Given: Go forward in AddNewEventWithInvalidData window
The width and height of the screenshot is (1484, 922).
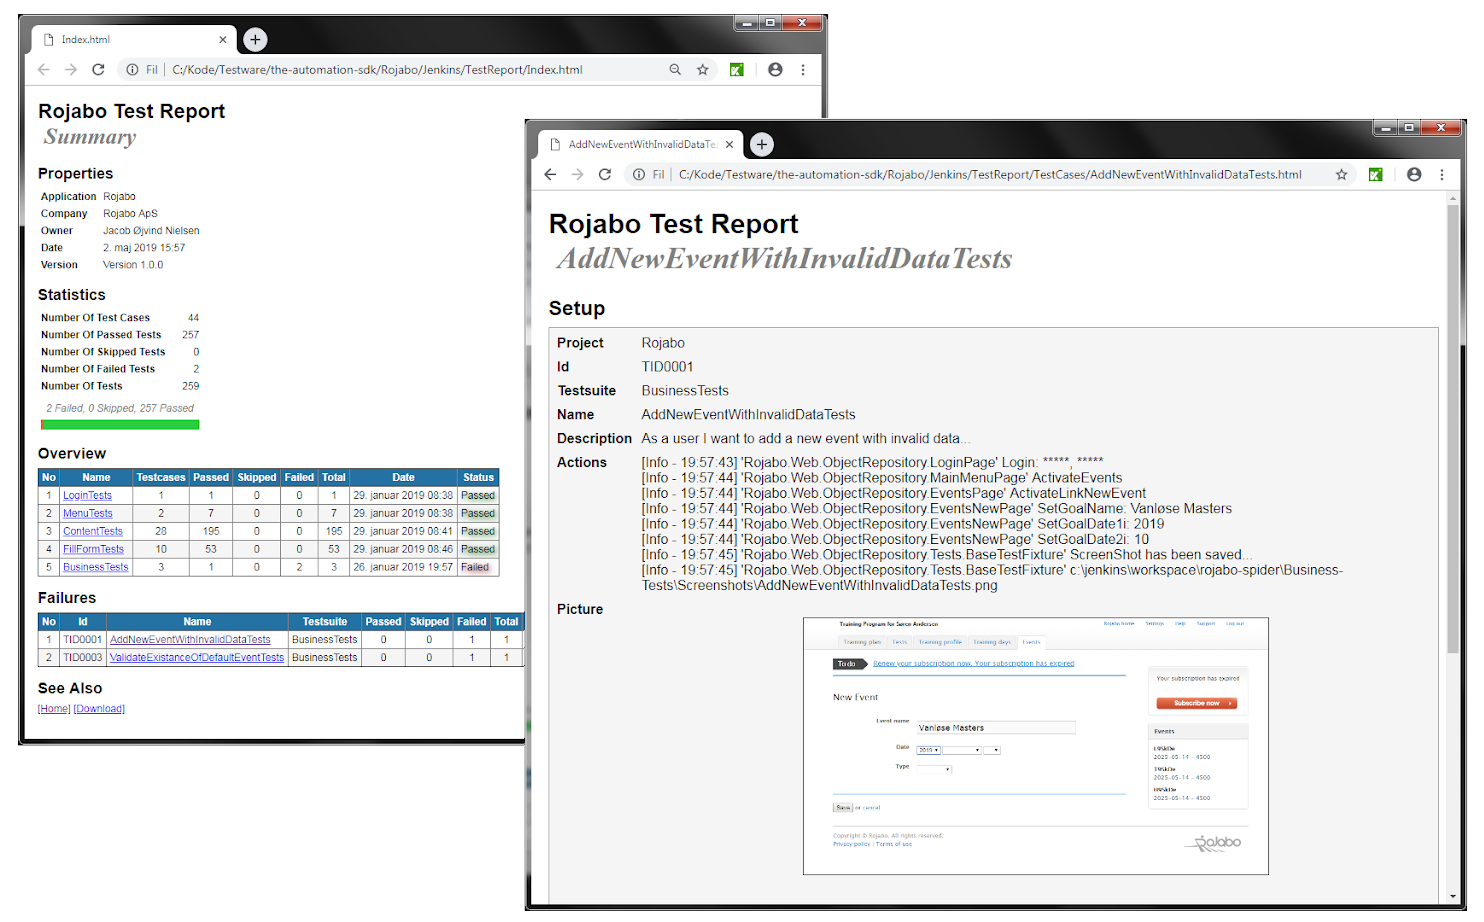Looking at the screenshot, I should point(577,174).
